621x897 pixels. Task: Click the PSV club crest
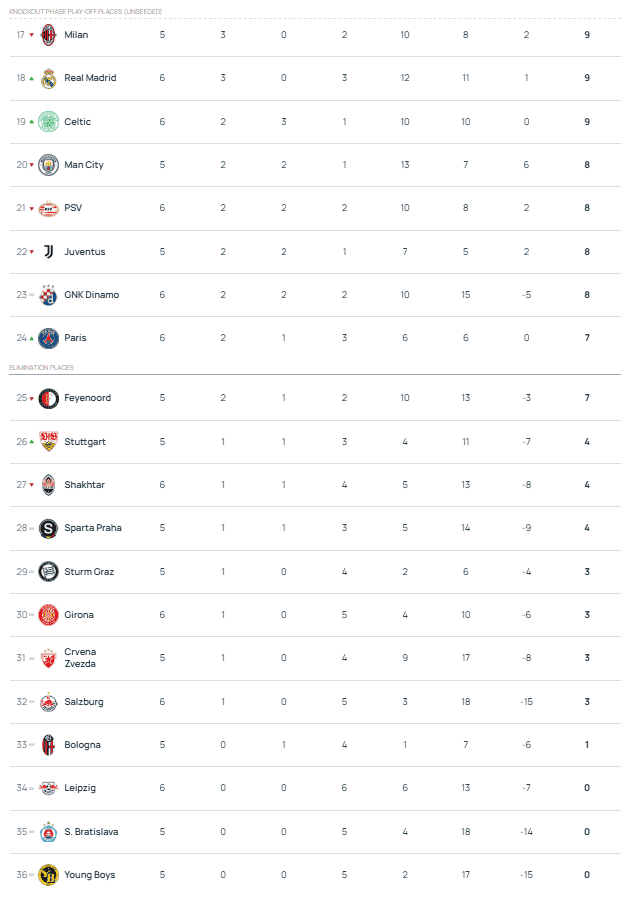[48, 208]
